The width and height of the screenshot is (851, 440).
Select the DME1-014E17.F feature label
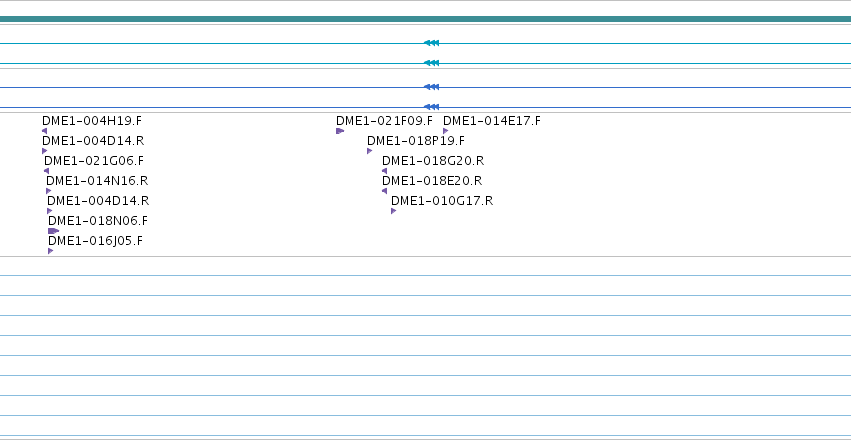point(492,121)
